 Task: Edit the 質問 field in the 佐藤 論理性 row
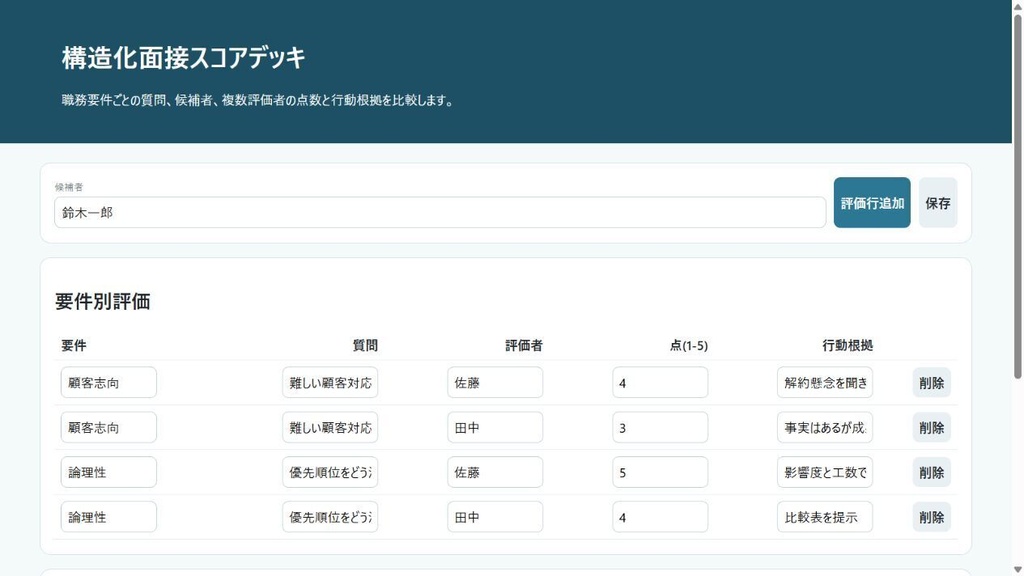click(330, 472)
